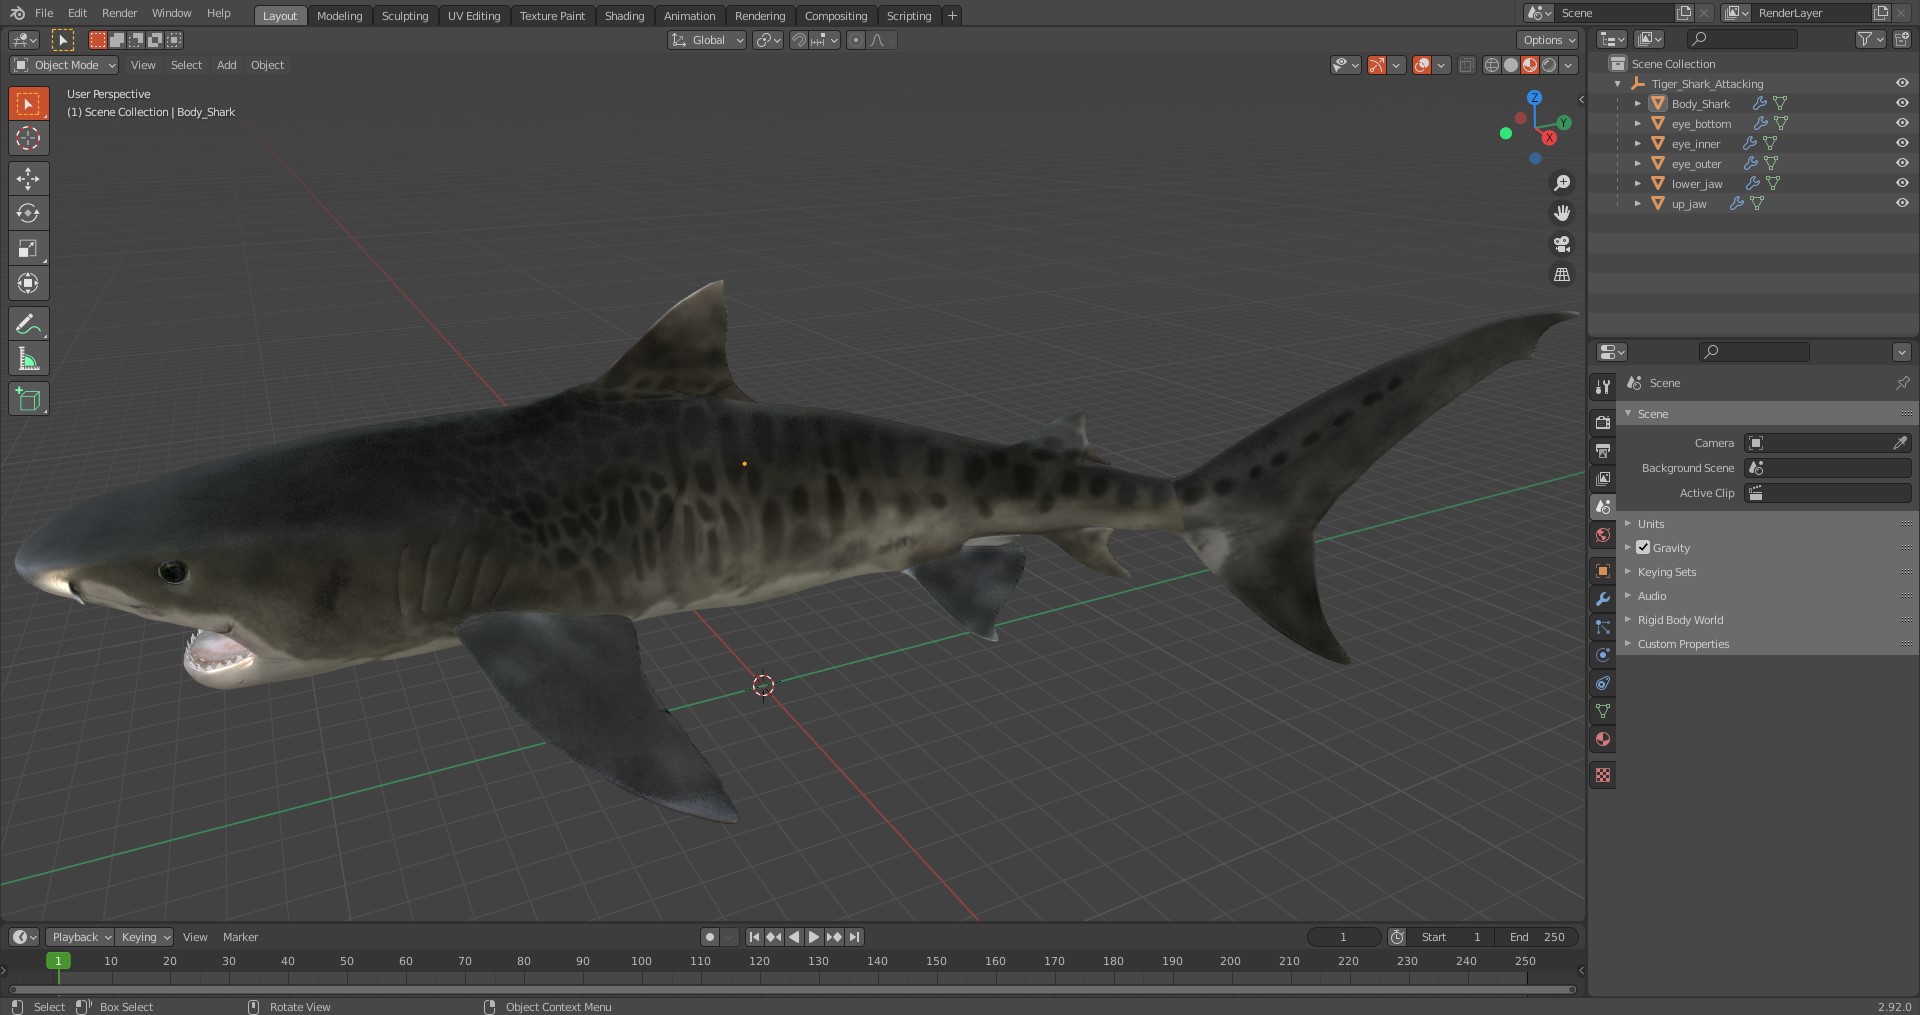Expand Body_Shark tree item
The height and width of the screenshot is (1015, 1920).
[x=1637, y=103]
